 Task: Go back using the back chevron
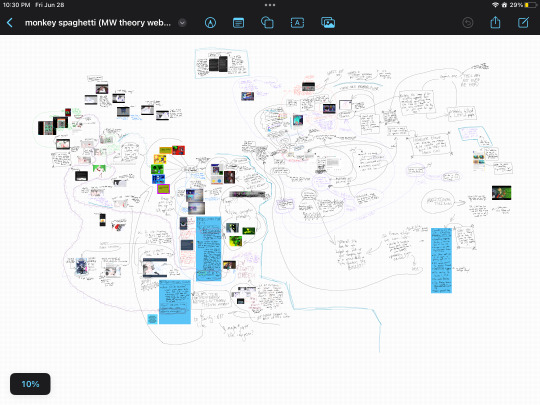(10, 23)
